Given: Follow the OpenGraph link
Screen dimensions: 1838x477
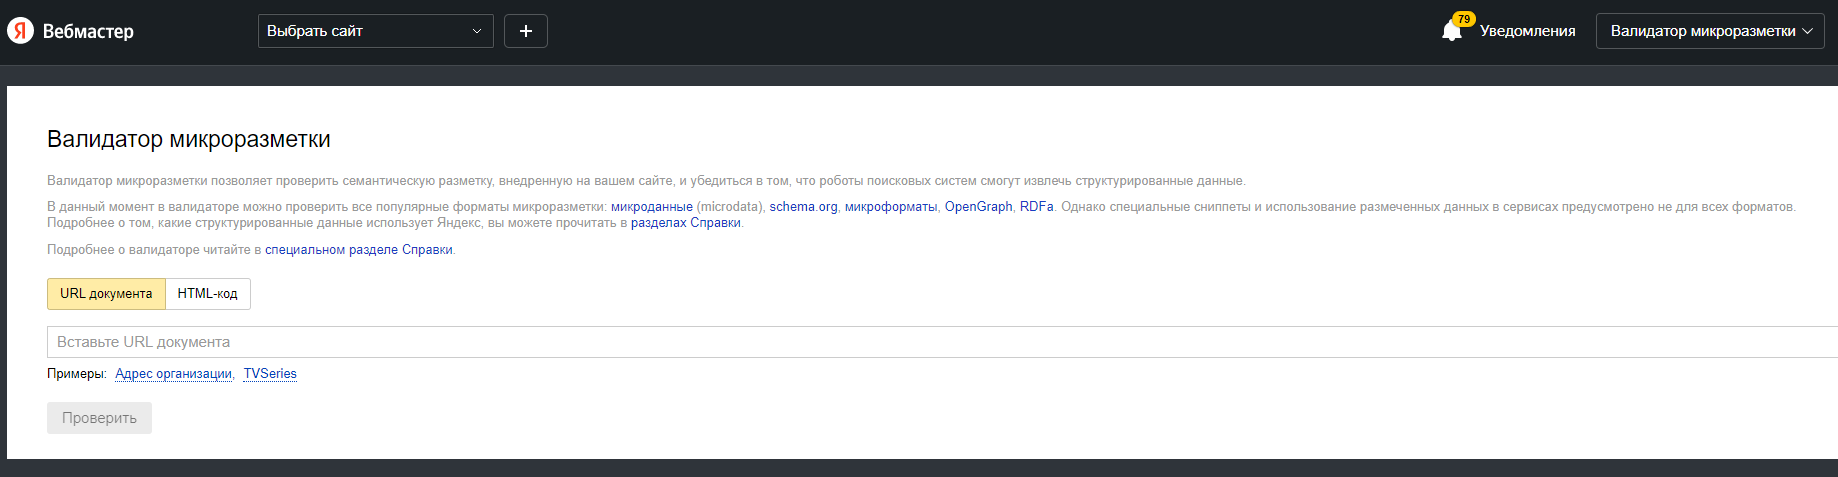Looking at the screenshot, I should click(979, 207).
